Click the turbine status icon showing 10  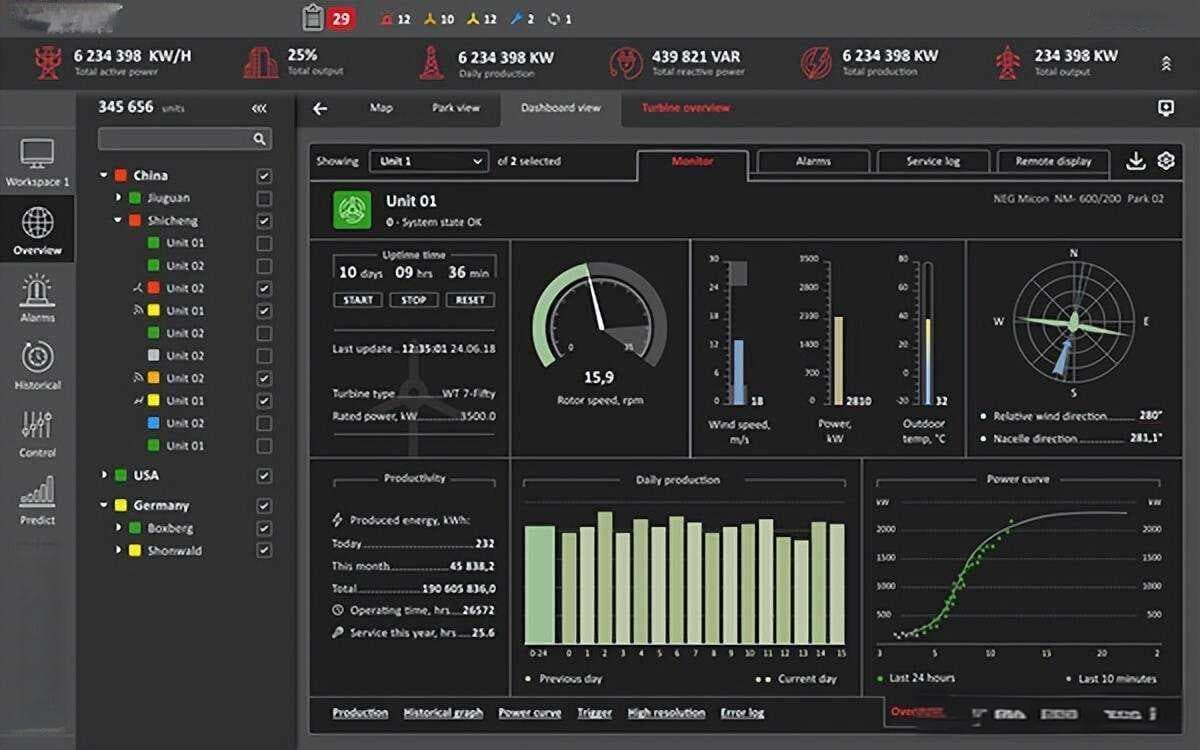(x=431, y=19)
